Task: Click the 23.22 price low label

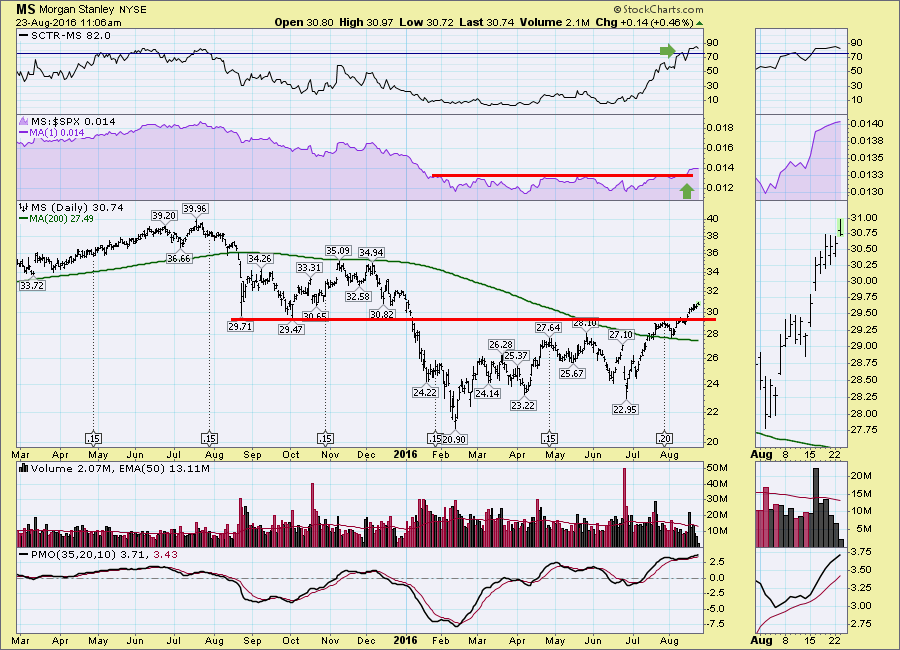Action: (523, 405)
